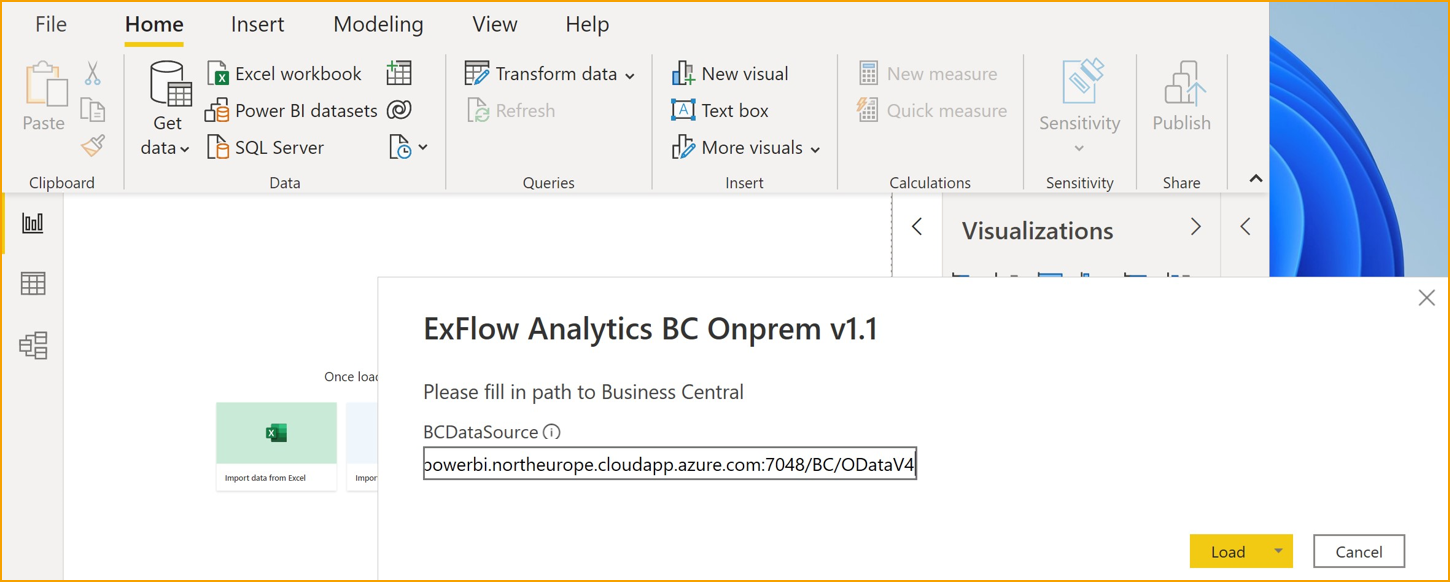This screenshot has height=582, width=1450.
Task: Open the Table data view
Action: (32, 283)
